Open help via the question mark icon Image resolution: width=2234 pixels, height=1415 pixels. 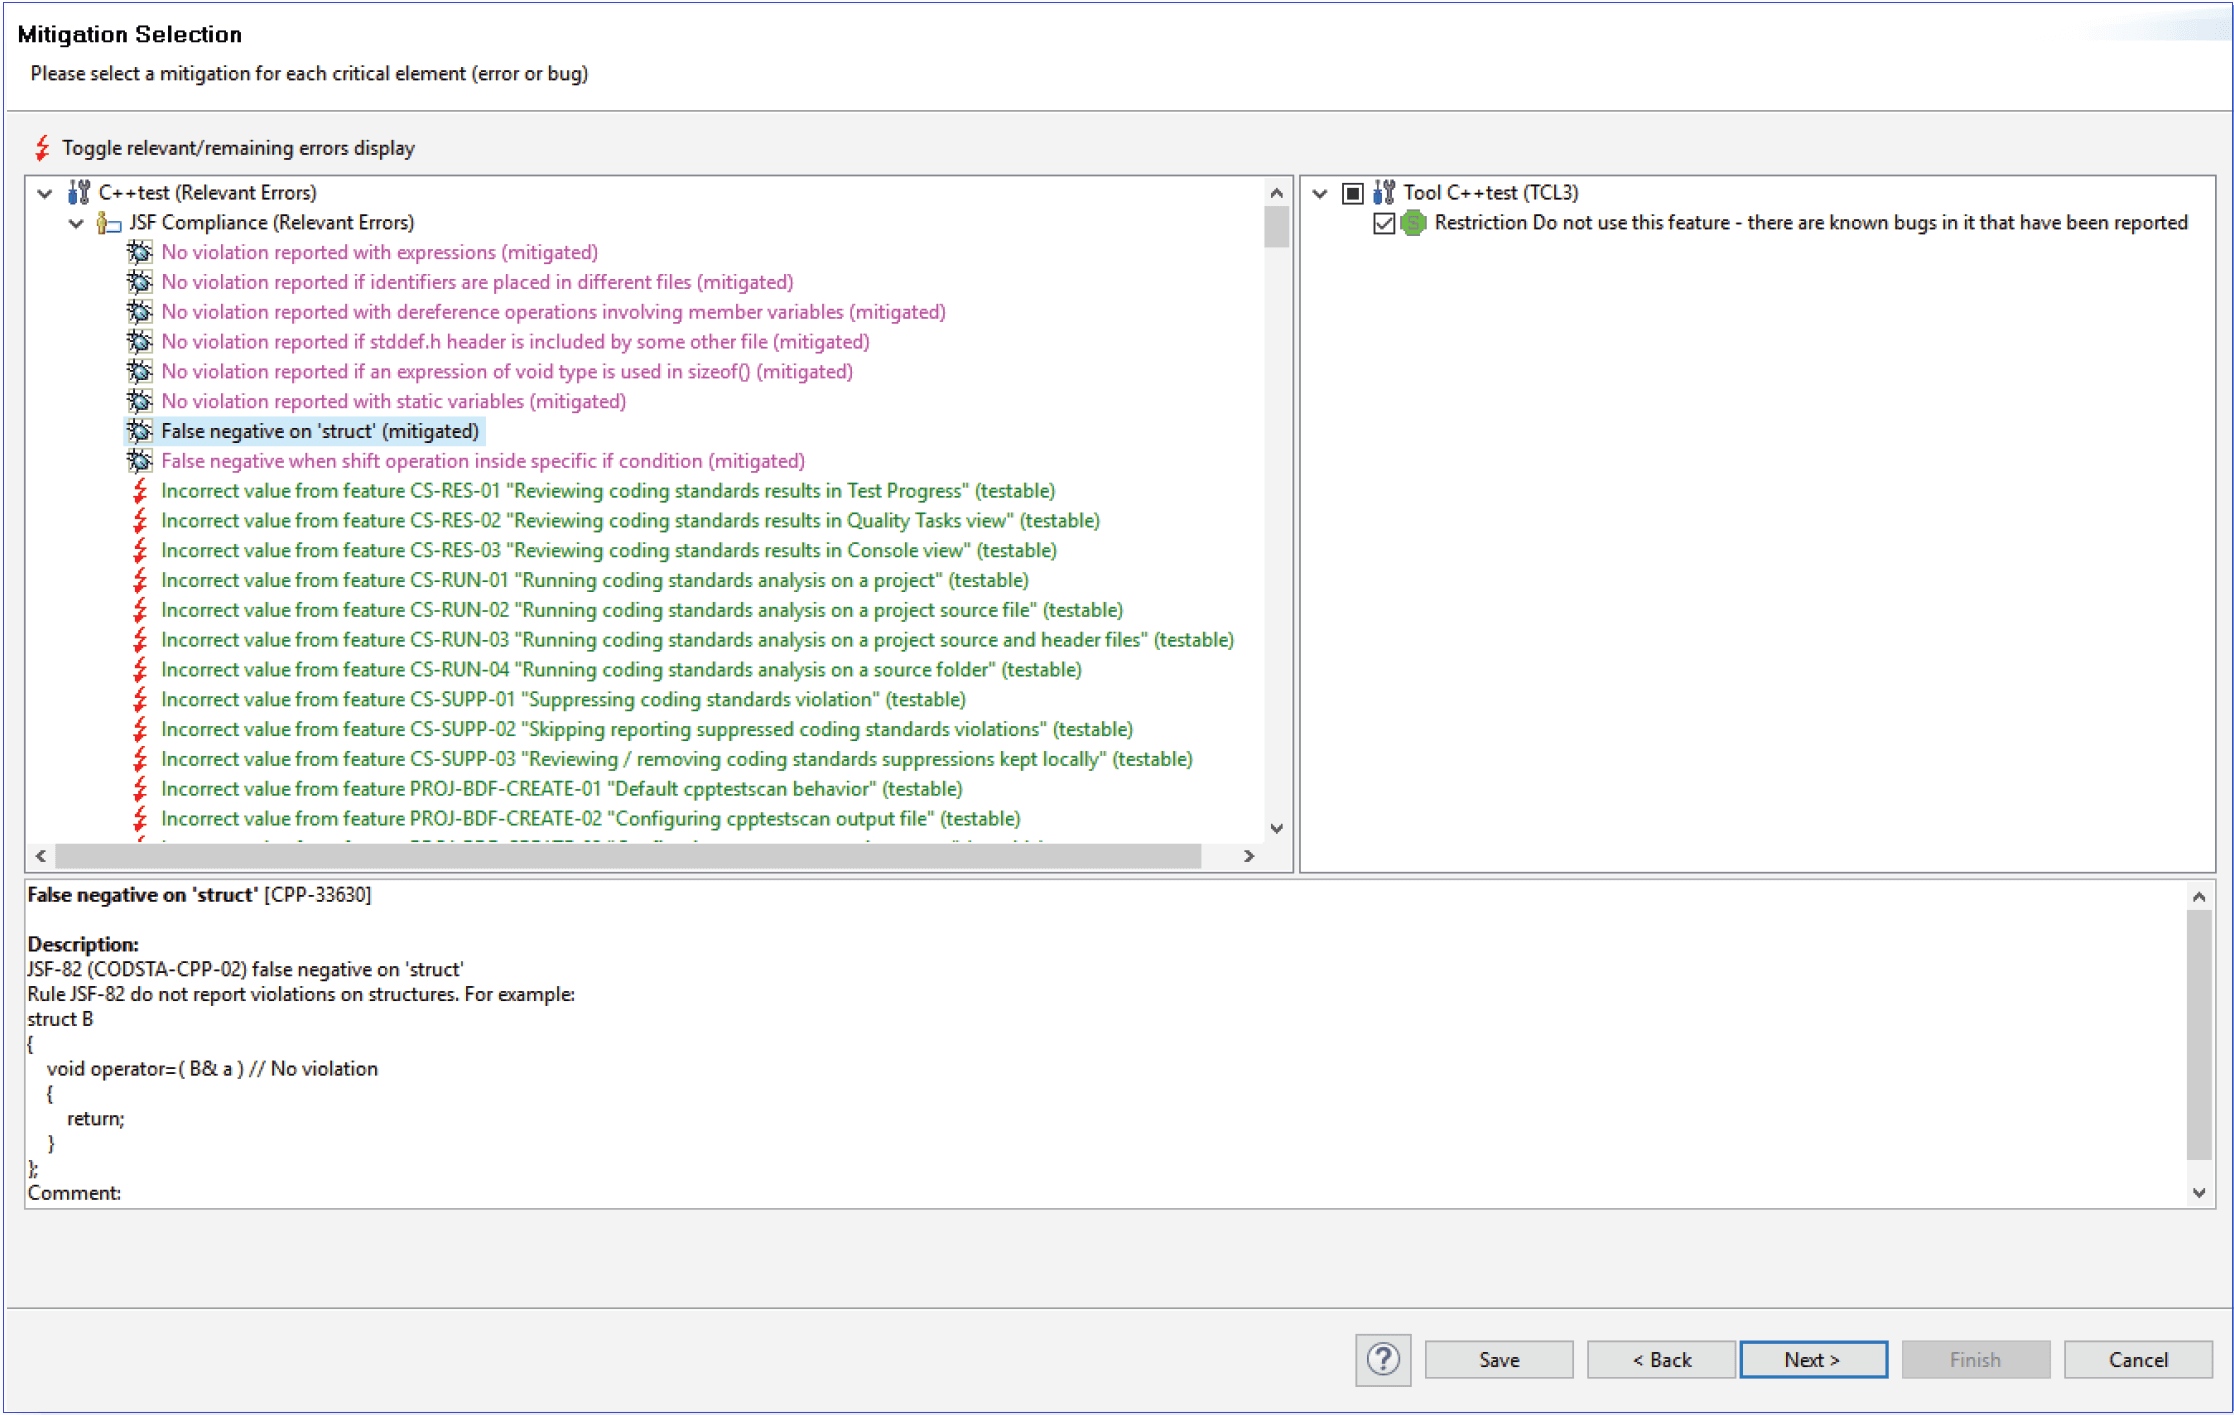pos(1382,1360)
